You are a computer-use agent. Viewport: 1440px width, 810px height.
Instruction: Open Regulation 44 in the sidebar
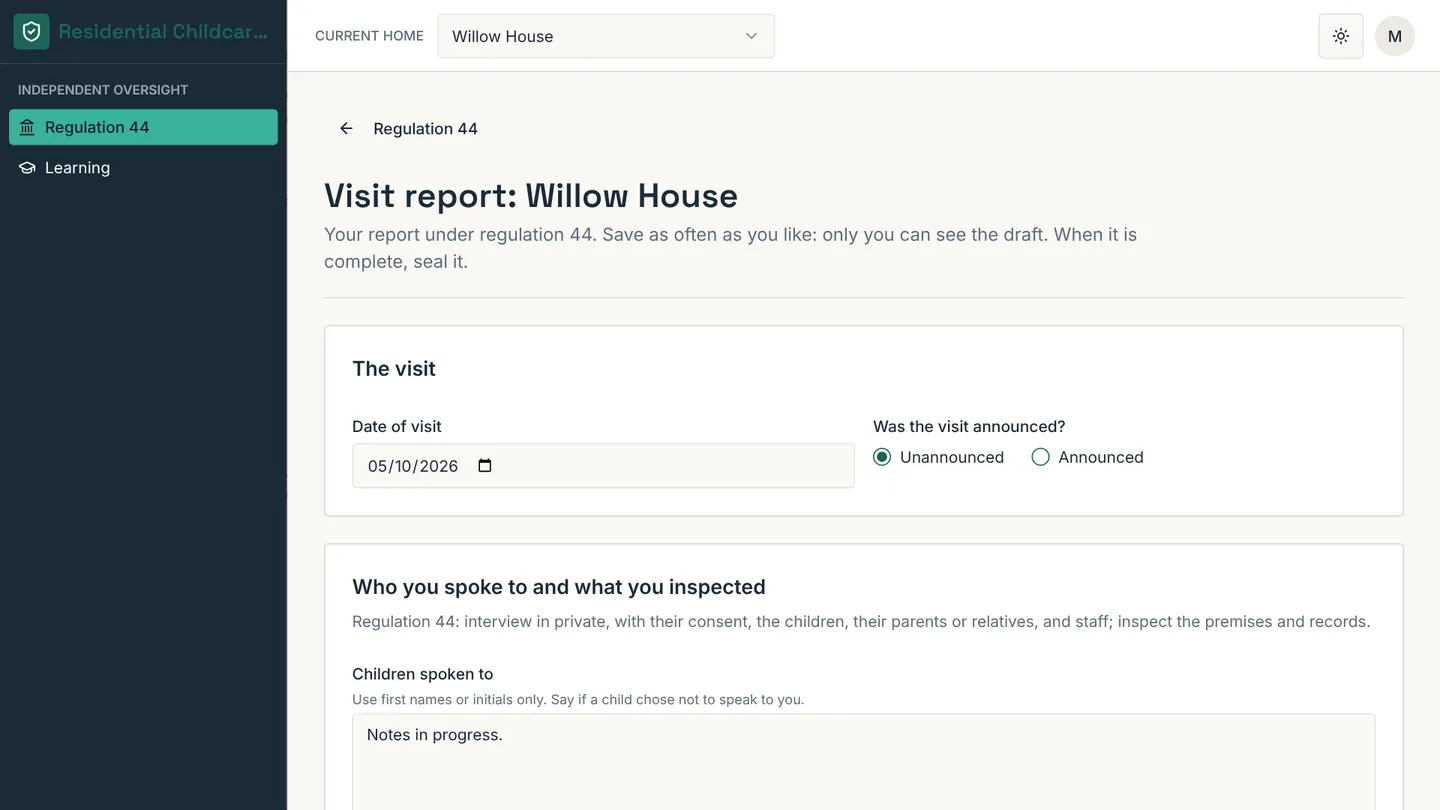click(x=143, y=127)
